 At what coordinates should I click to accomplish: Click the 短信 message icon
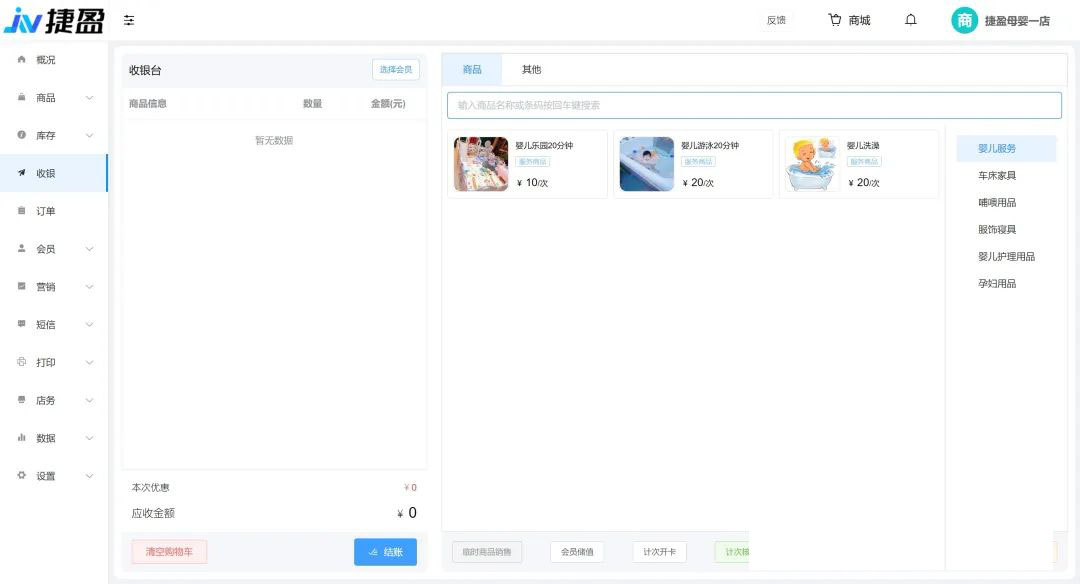coord(21,324)
